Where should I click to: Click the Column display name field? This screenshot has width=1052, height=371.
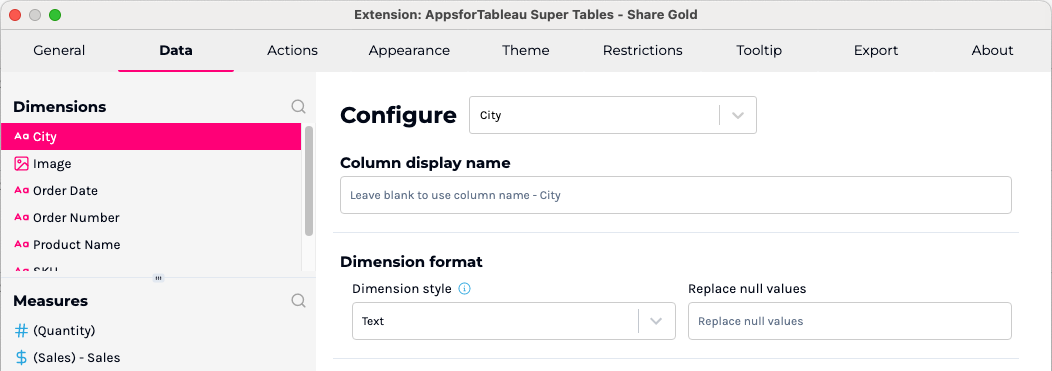coord(676,195)
